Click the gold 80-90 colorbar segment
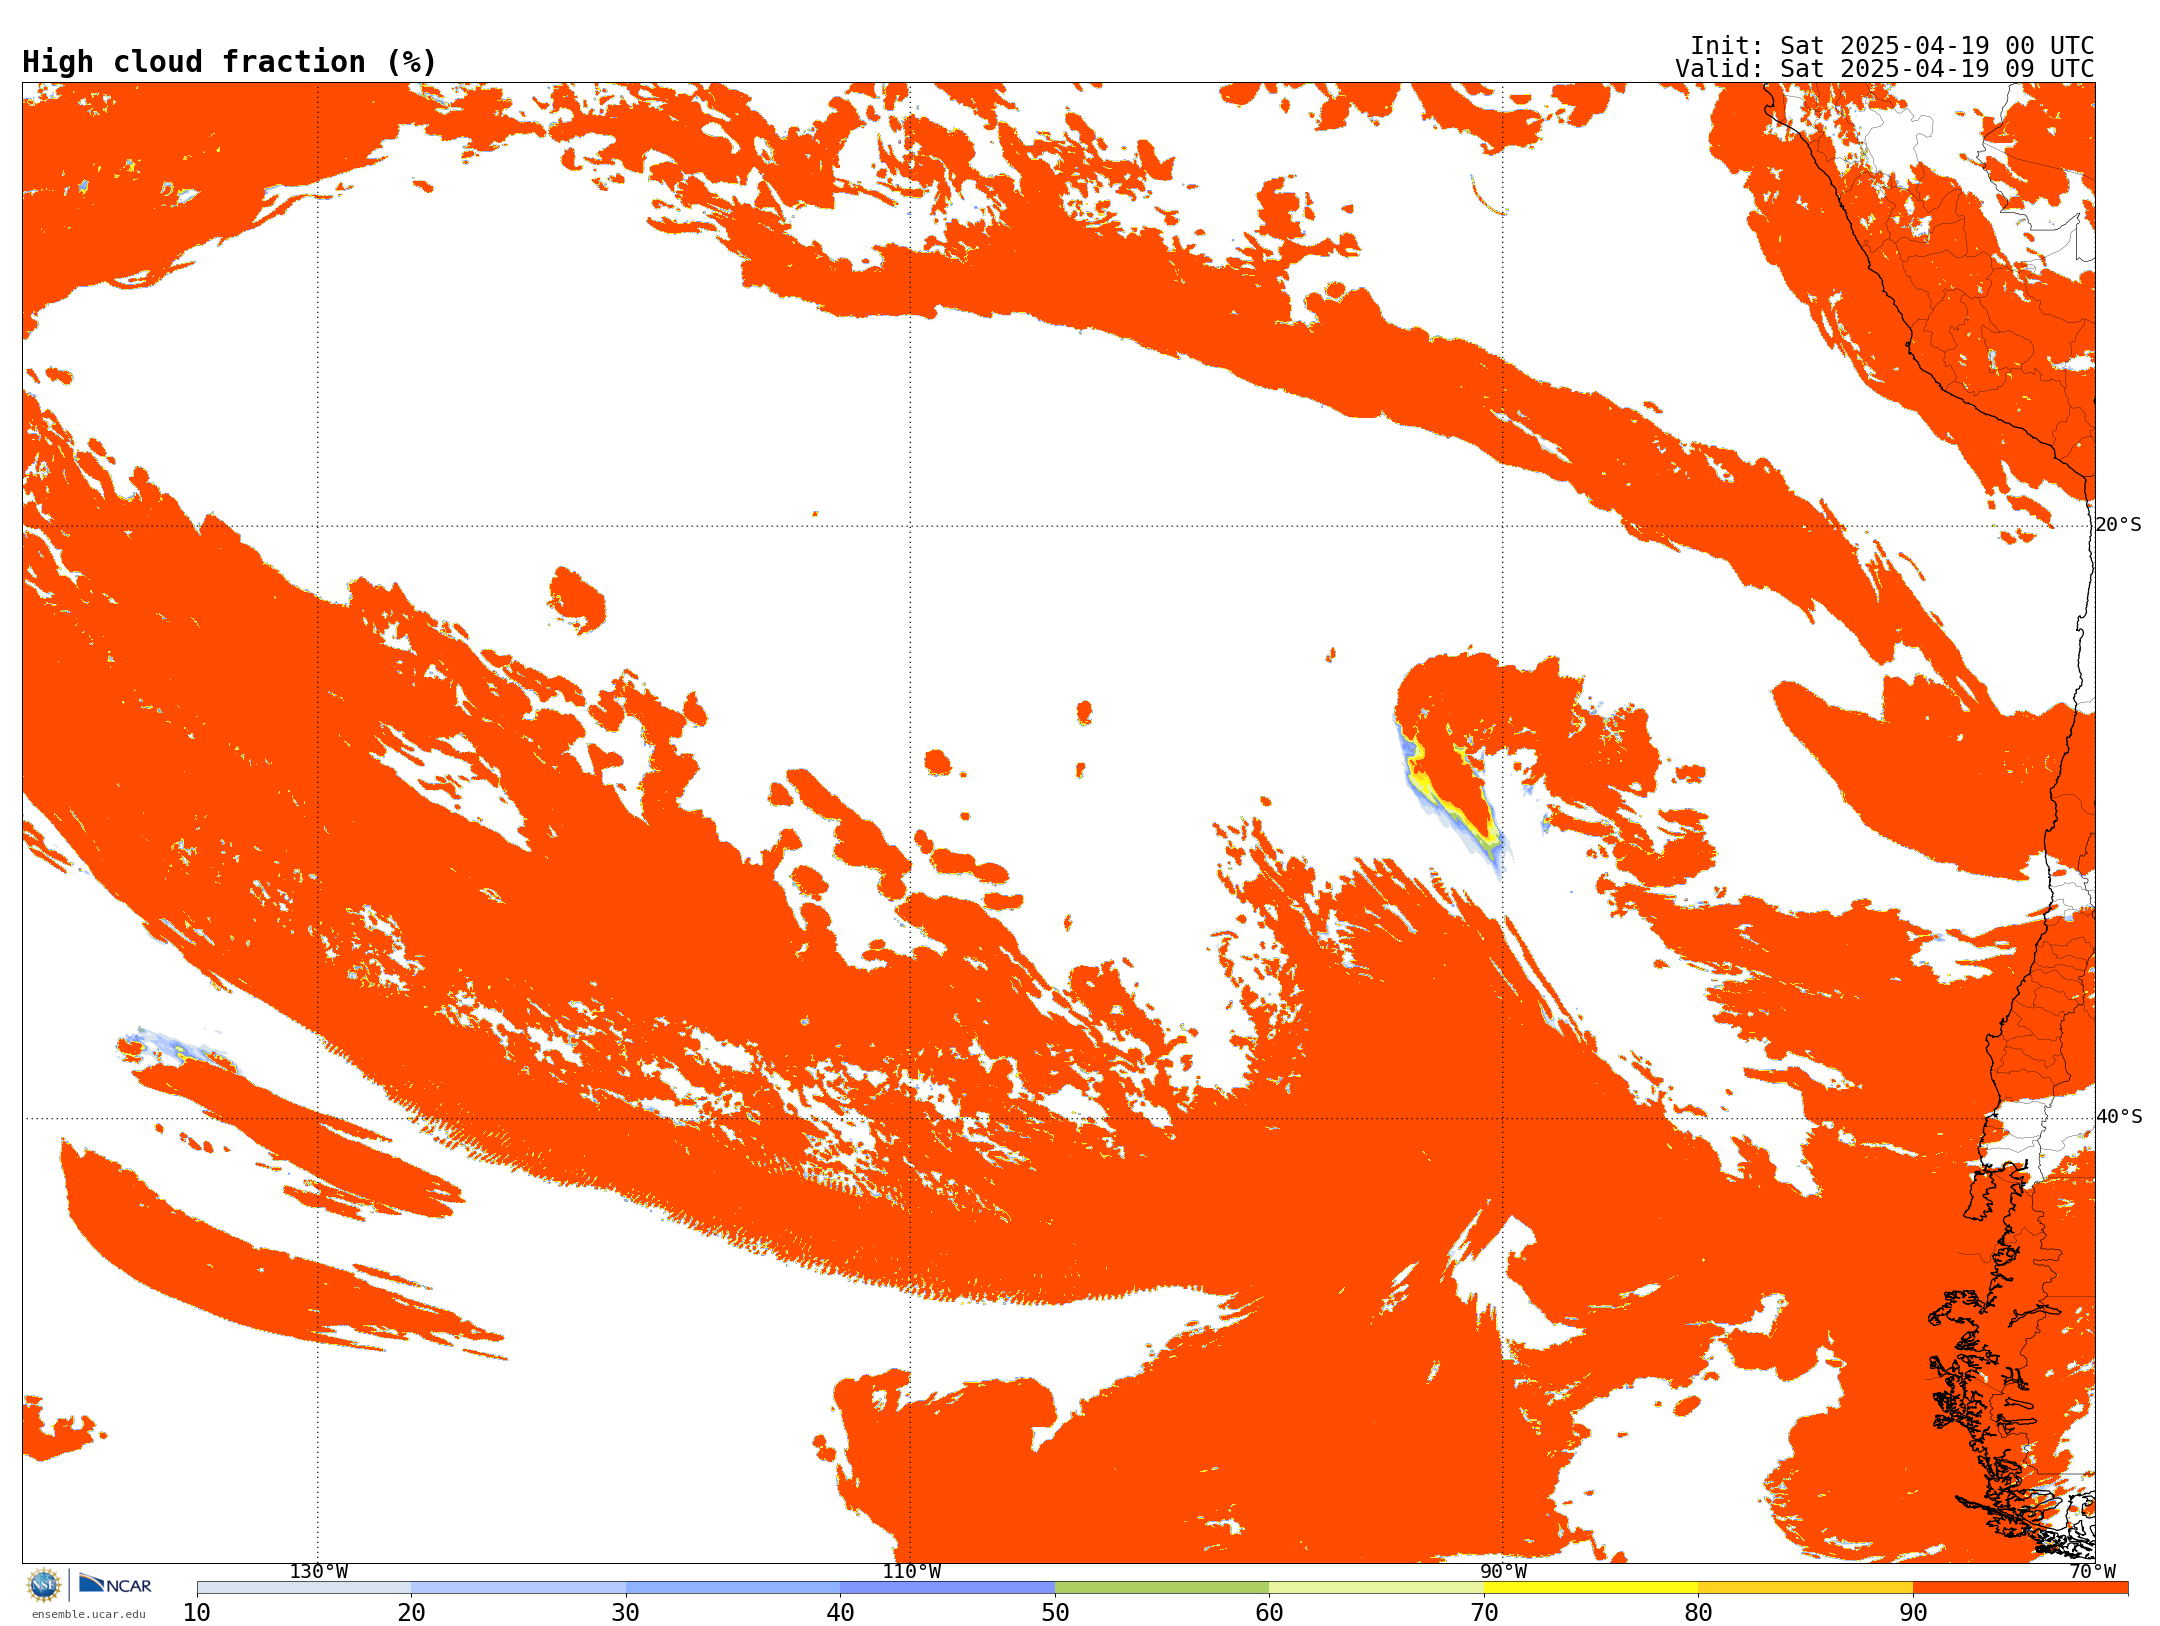Image resolution: width=2160 pixels, height=1626 pixels. click(x=1805, y=1588)
